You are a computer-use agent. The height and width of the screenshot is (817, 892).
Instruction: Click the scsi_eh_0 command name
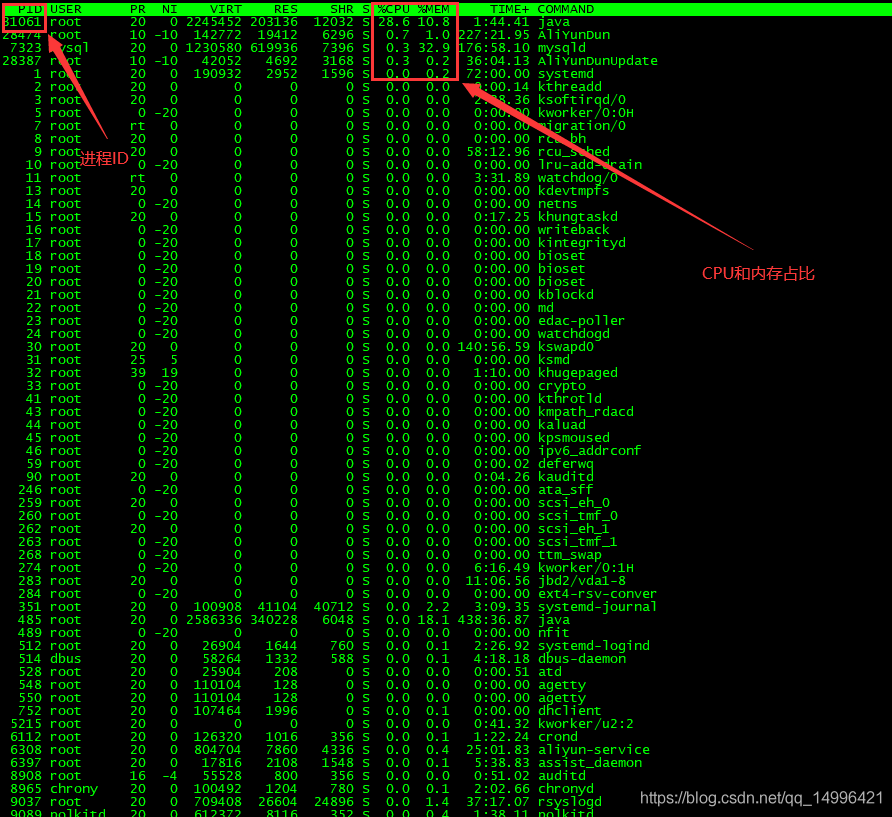574,503
